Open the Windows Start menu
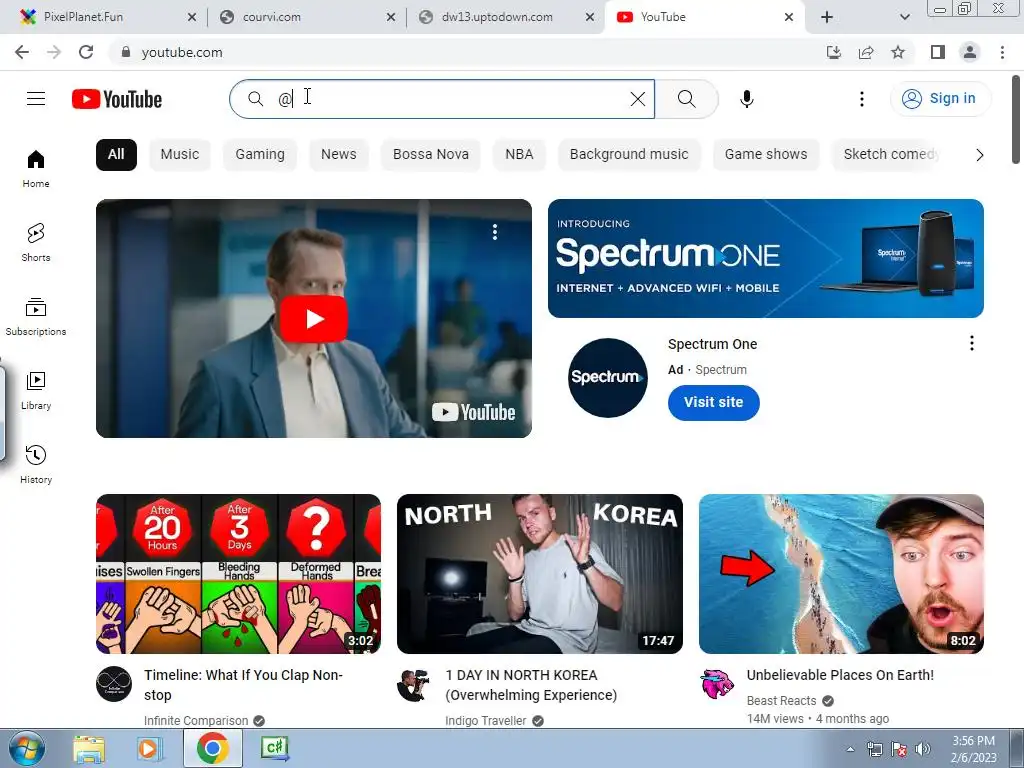This screenshot has width=1024, height=768. pos(26,749)
